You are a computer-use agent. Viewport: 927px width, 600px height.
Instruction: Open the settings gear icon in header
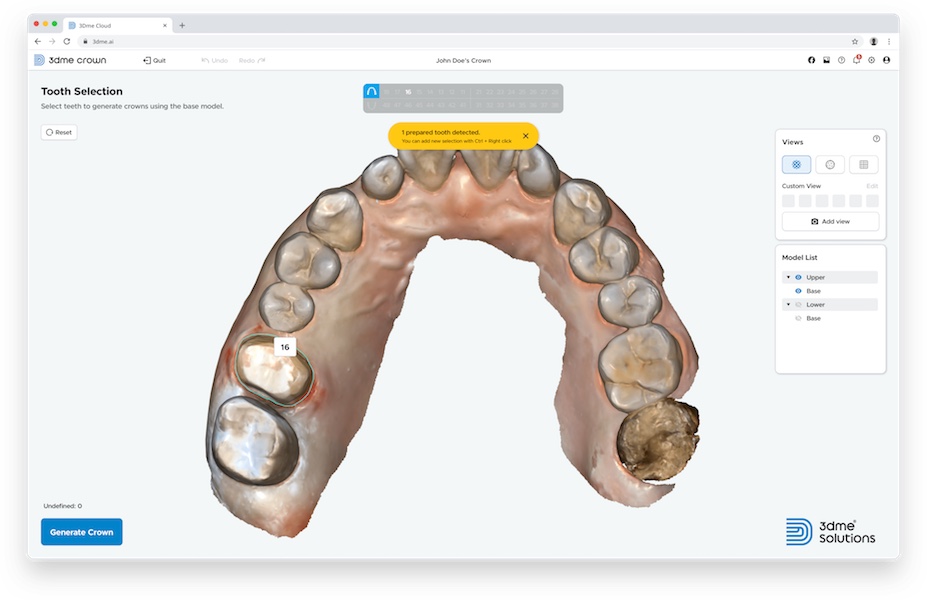pyautogui.click(x=871, y=60)
